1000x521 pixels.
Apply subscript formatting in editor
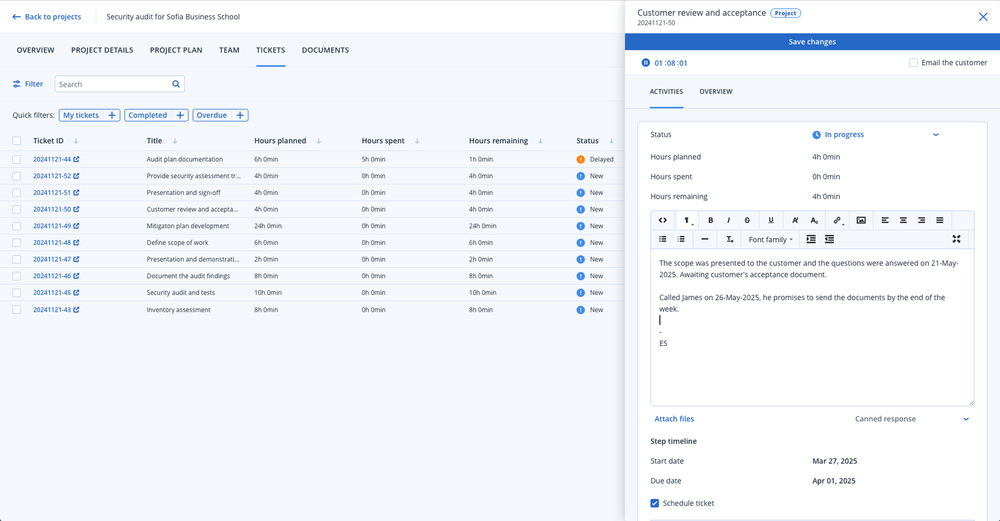pos(814,220)
